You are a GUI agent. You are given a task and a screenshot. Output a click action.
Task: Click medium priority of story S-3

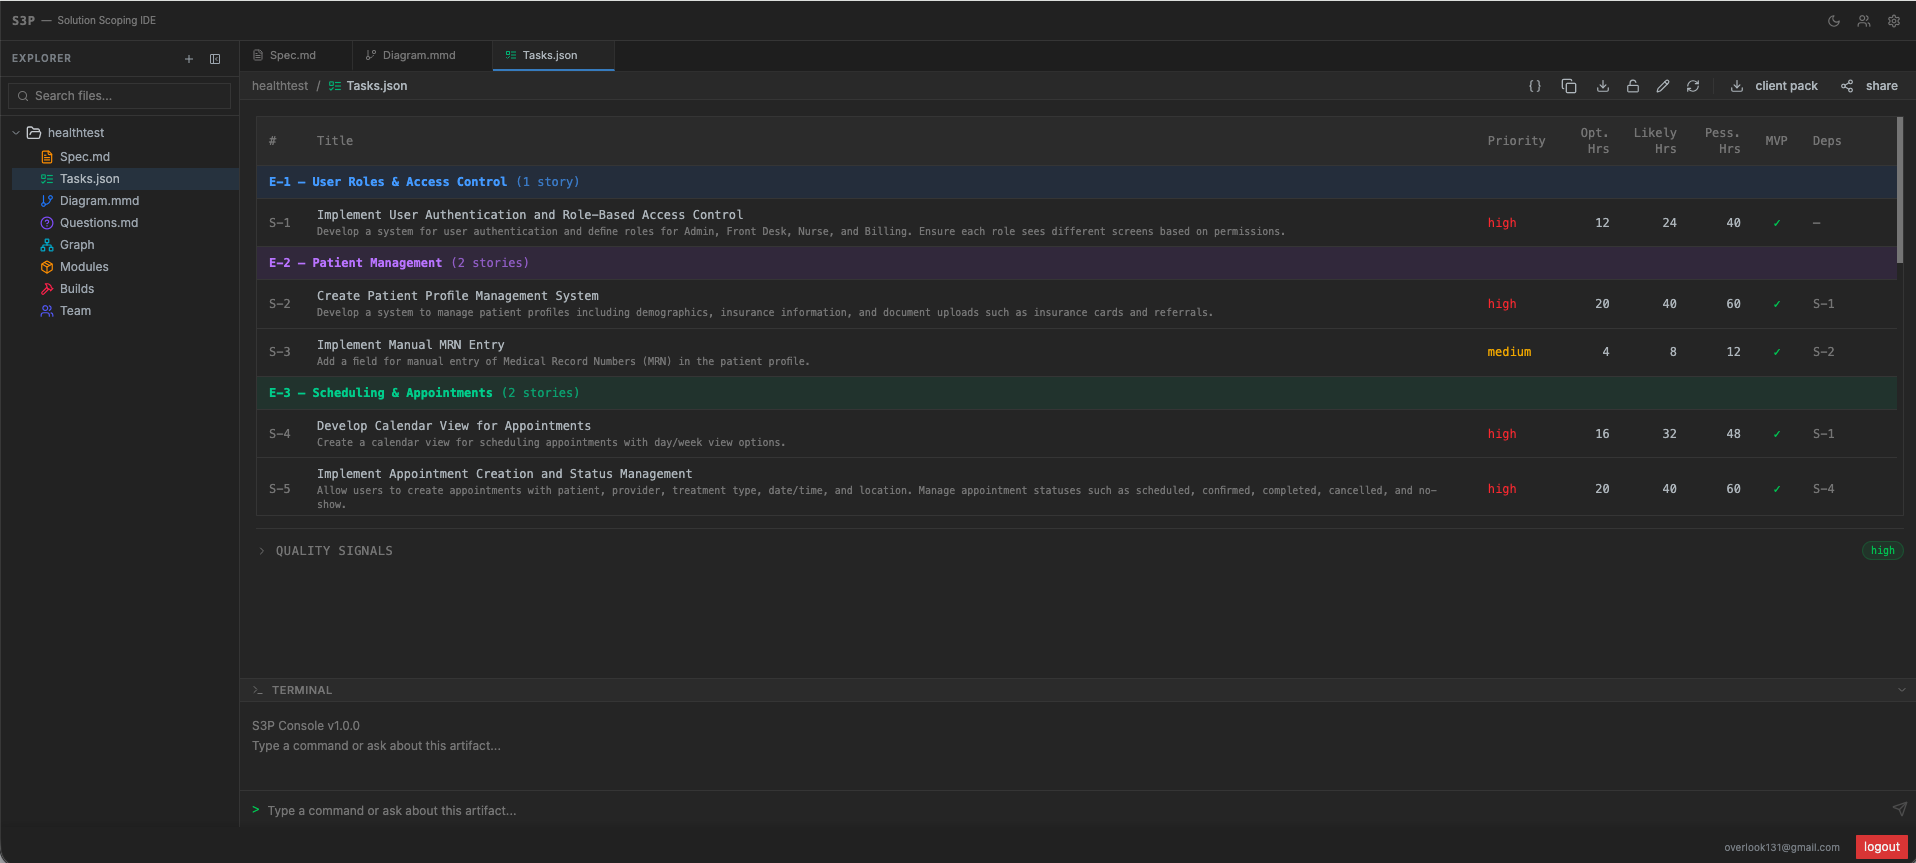(x=1509, y=352)
